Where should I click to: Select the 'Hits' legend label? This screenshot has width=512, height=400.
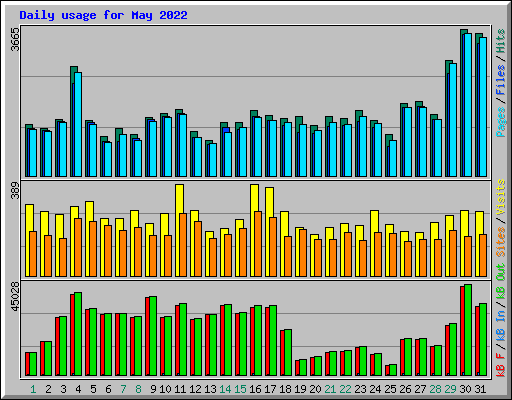pyautogui.click(x=501, y=41)
